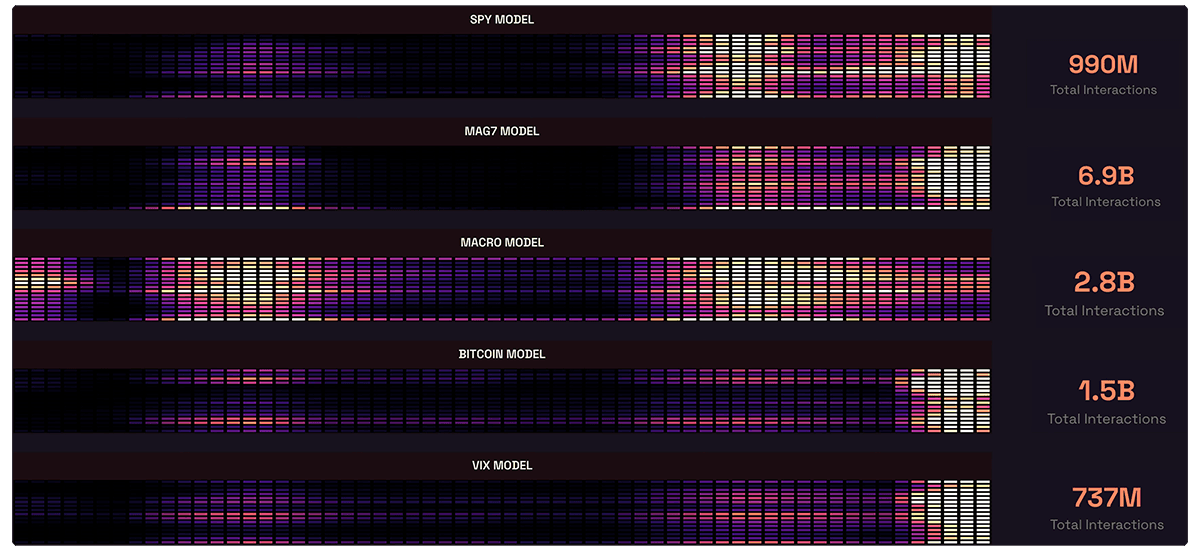1200x551 pixels.
Task: Click the 2.8B interactions value
Action: [1104, 283]
